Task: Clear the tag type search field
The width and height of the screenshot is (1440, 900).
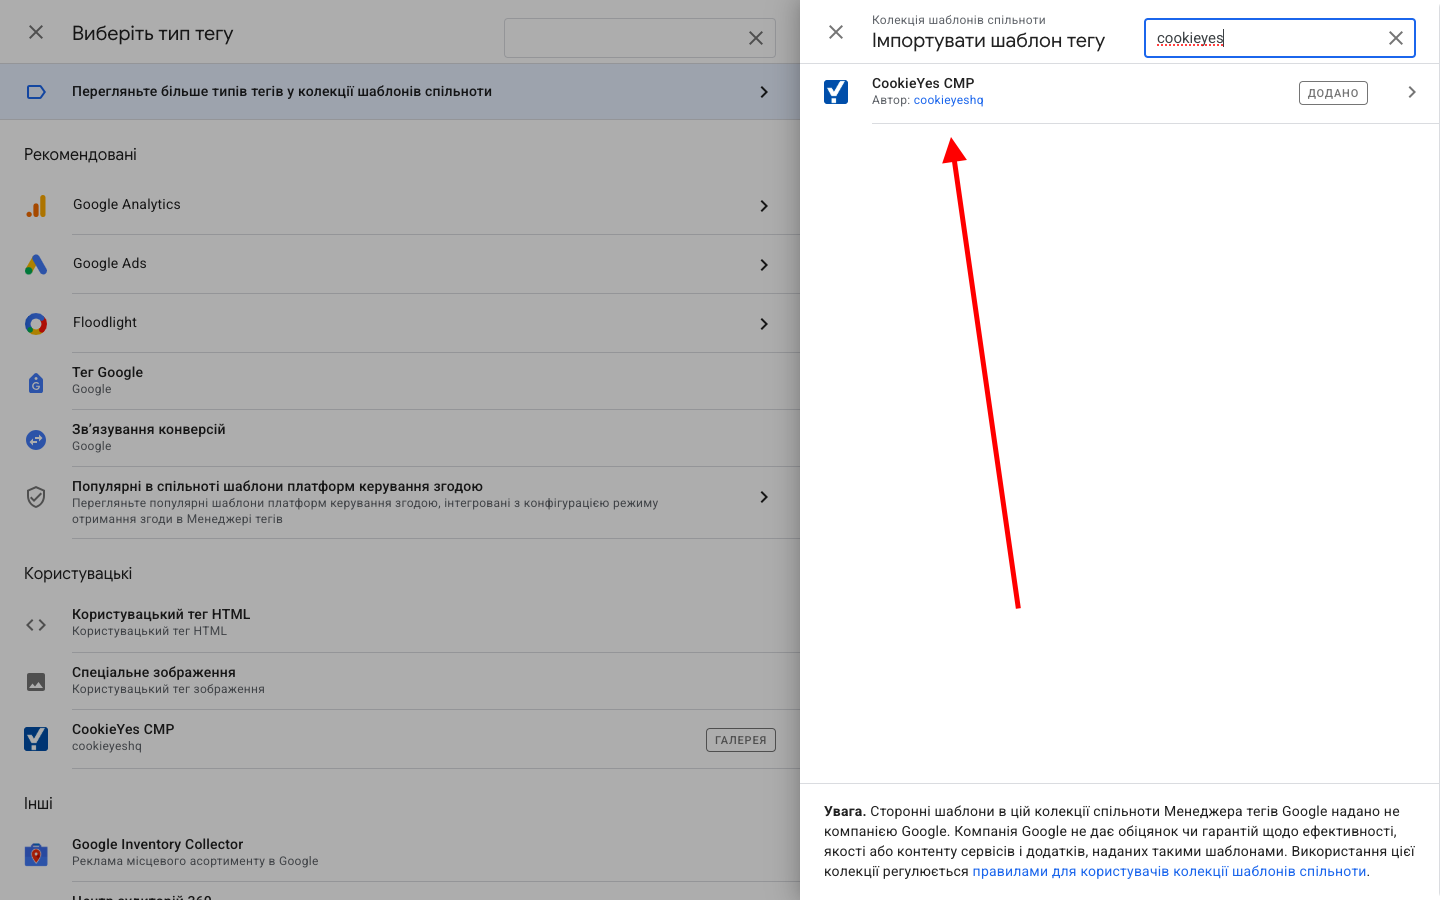Action: point(756,38)
